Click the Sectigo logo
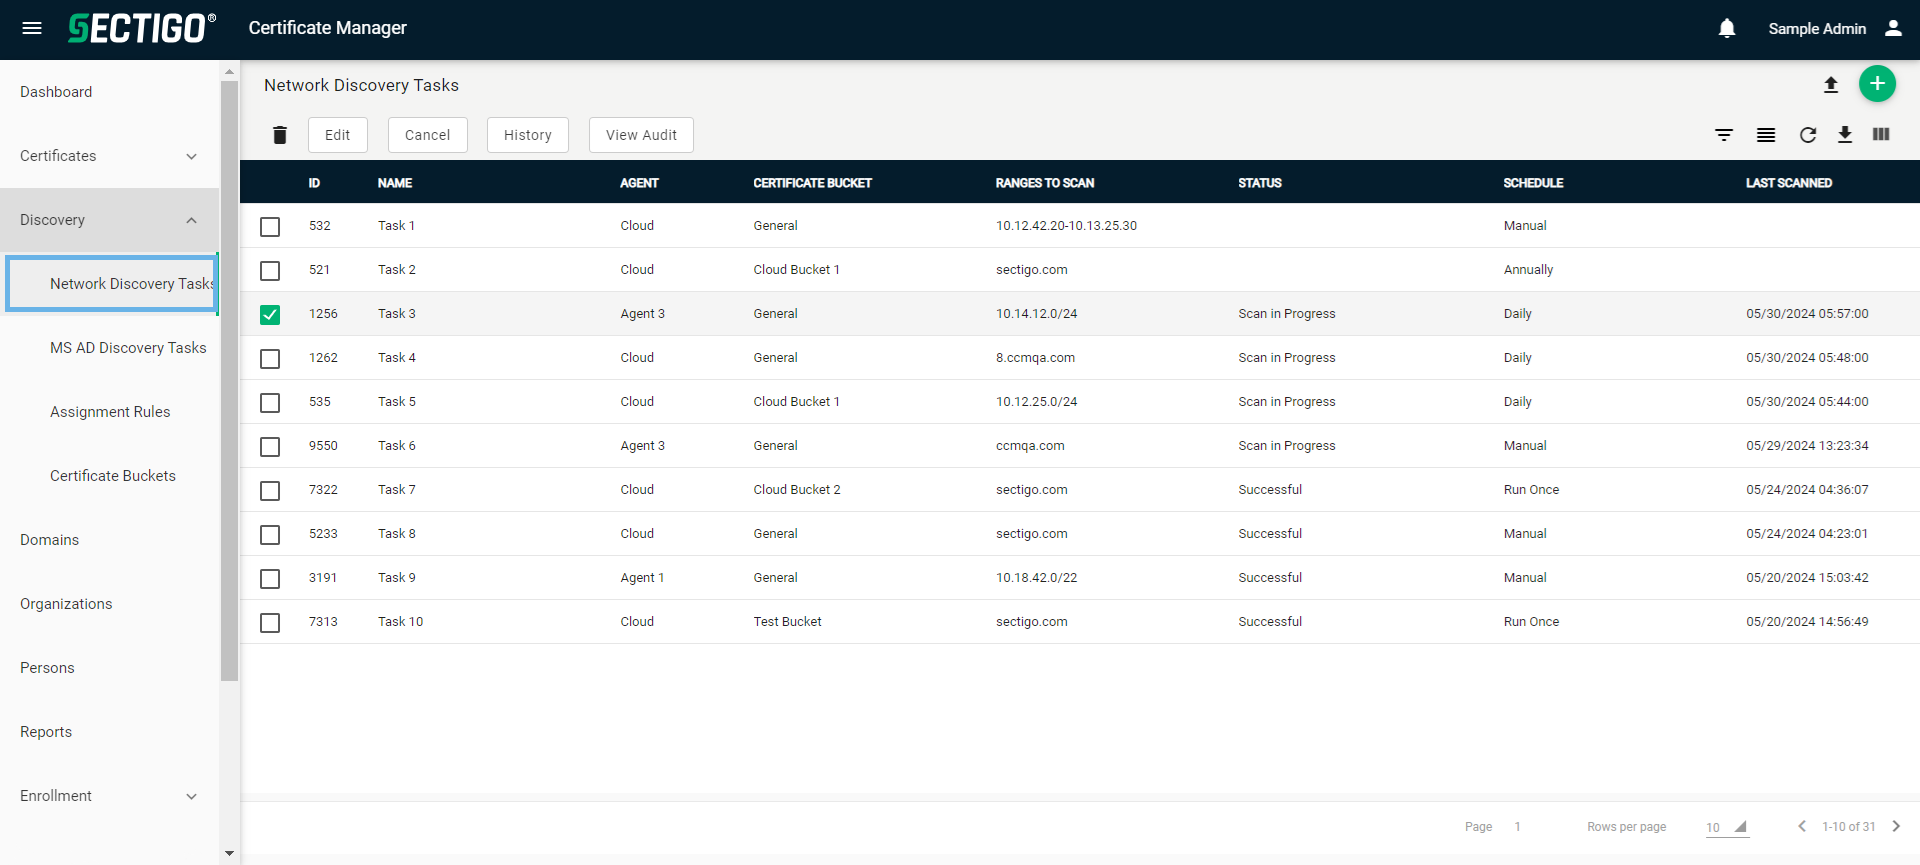The height and width of the screenshot is (865, 1920). pos(141,28)
